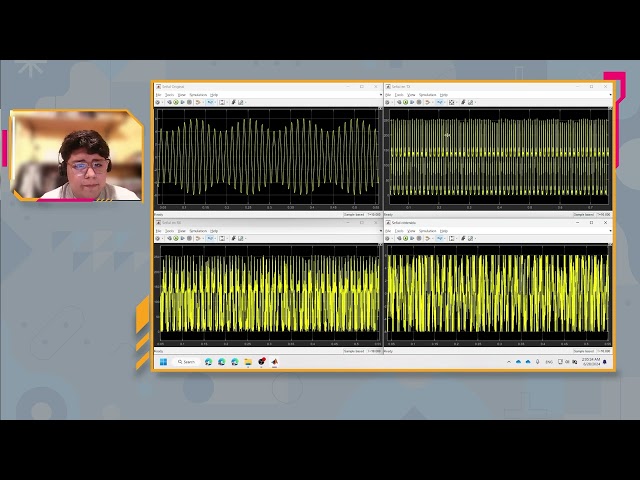Click Stop button in Señal en RX scope
640x480 pixels.
(x=189, y=238)
